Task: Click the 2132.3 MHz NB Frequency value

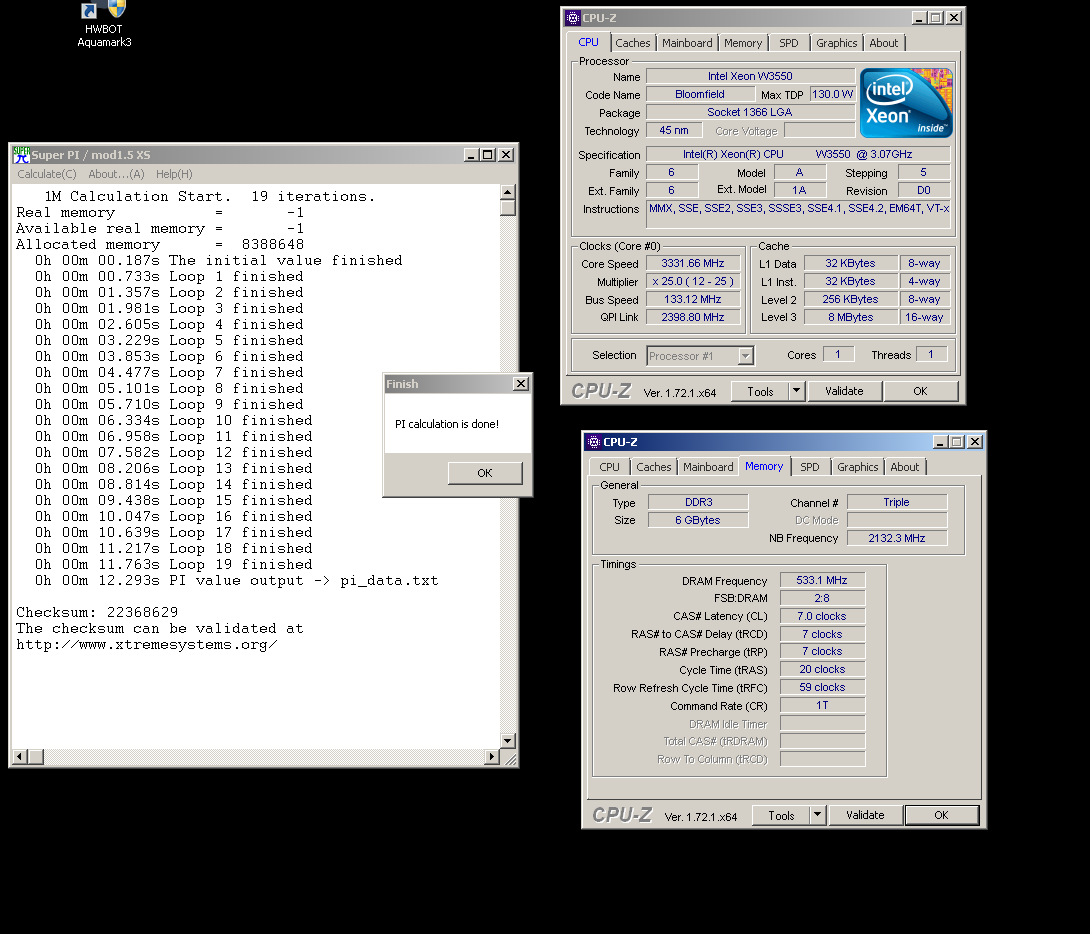Action: pyautogui.click(x=897, y=538)
